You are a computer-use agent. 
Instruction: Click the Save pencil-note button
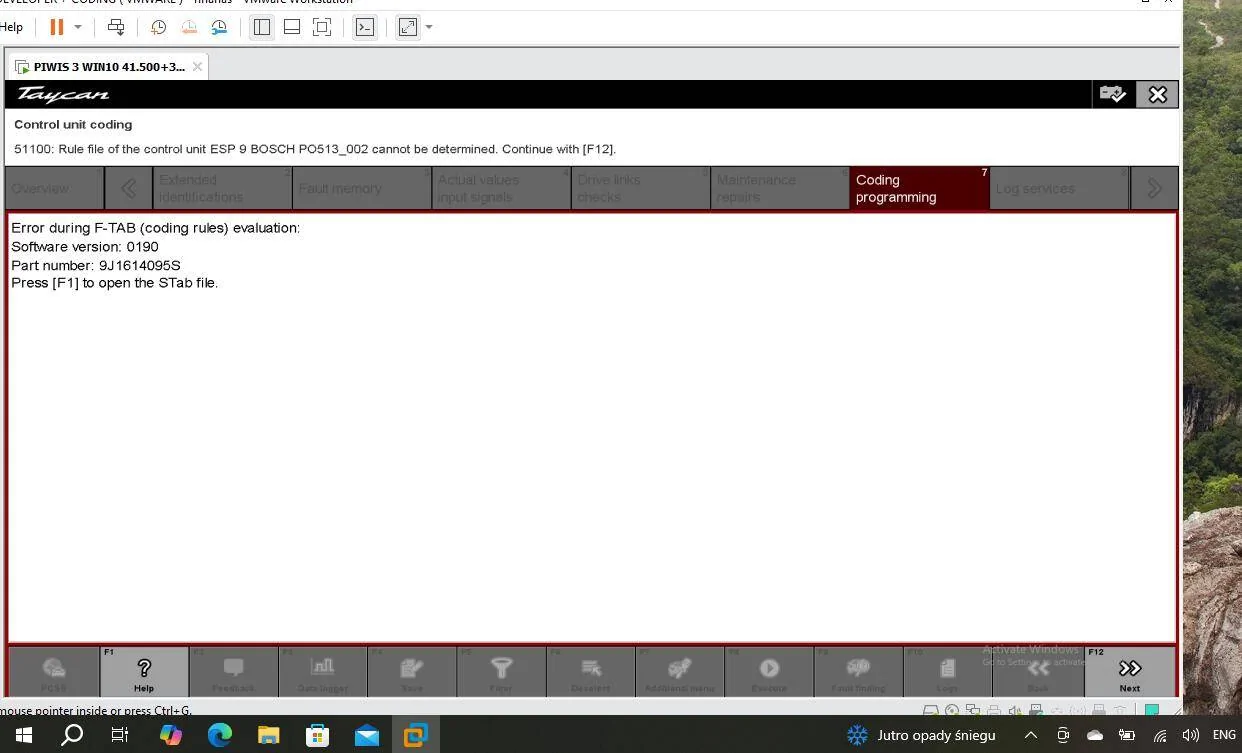[x=412, y=671]
